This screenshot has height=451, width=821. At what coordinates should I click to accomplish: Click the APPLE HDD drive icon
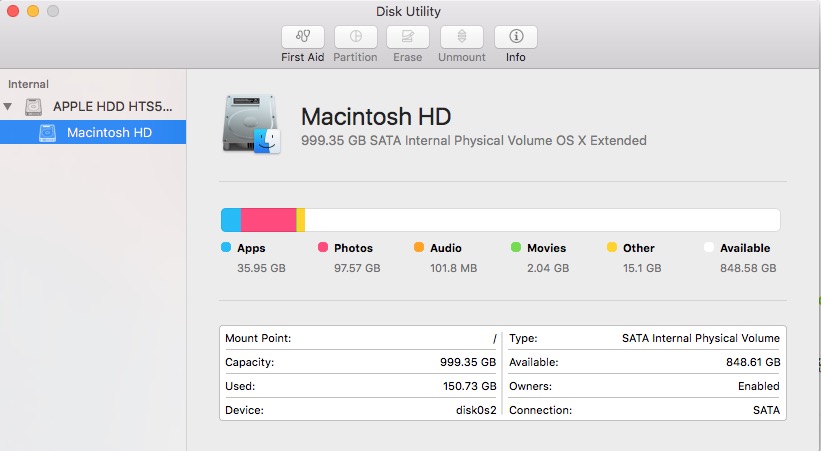[x=34, y=107]
